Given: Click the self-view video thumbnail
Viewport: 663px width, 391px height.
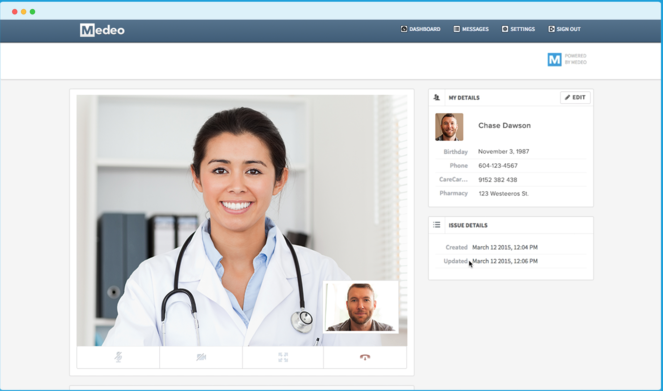Looking at the screenshot, I should coord(361,307).
